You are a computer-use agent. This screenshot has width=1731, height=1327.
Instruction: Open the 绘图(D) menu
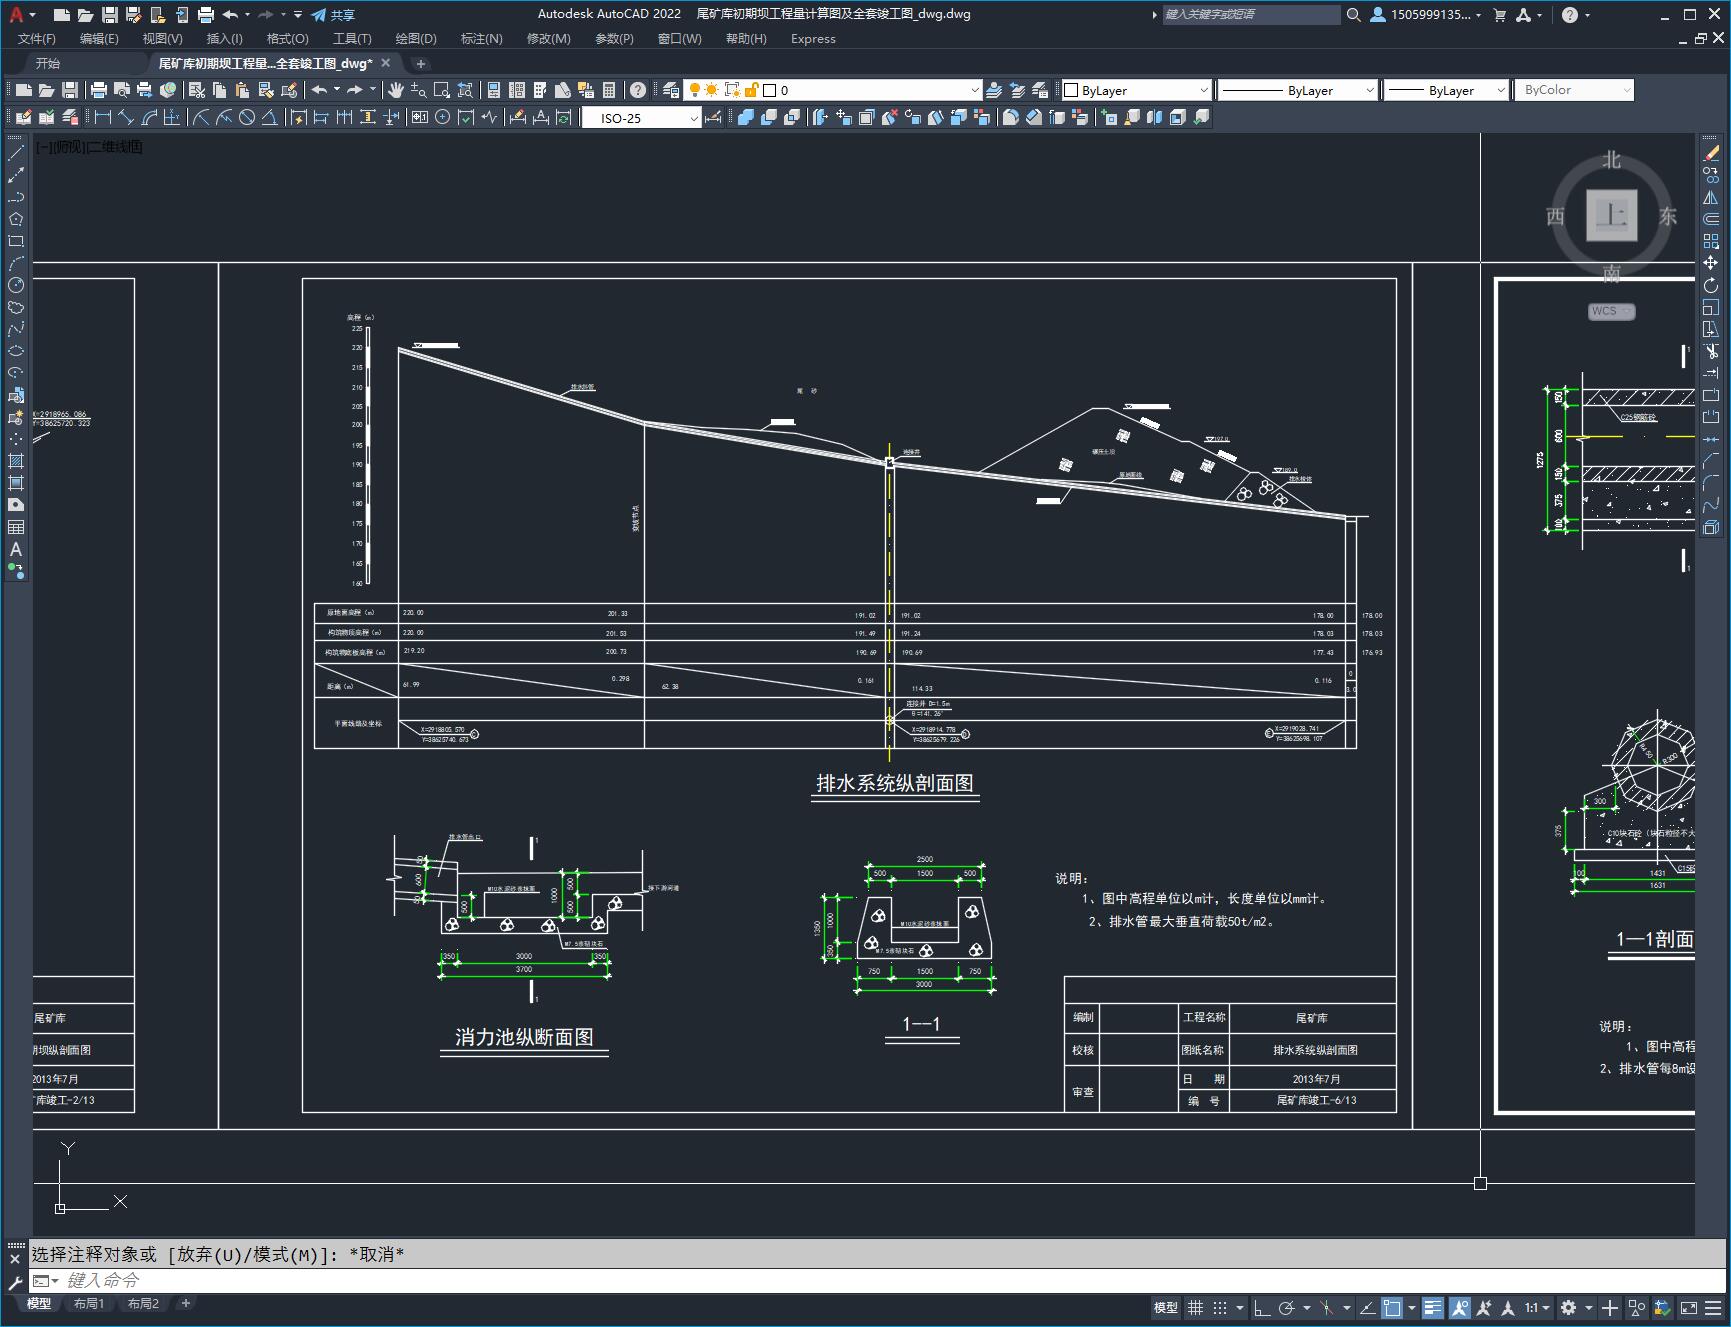coord(416,39)
